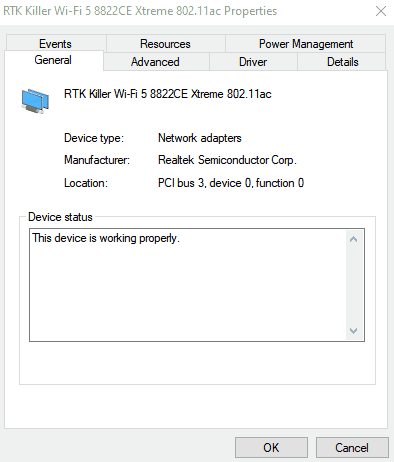Click the 'Network adapters' device type value

(x=200, y=138)
